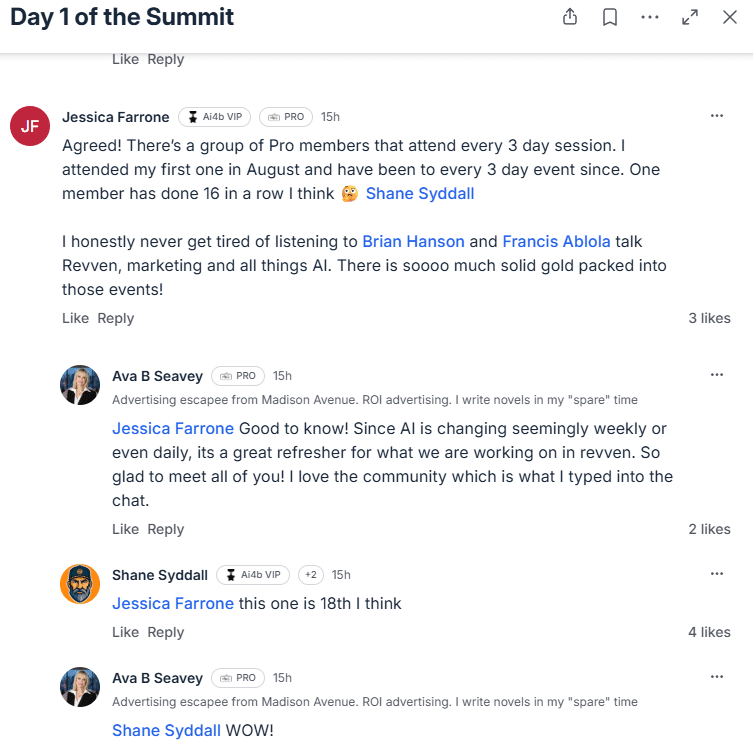Click Jessica Farrone's JF avatar
This screenshot has height=749, width=753.
(x=30, y=125)
